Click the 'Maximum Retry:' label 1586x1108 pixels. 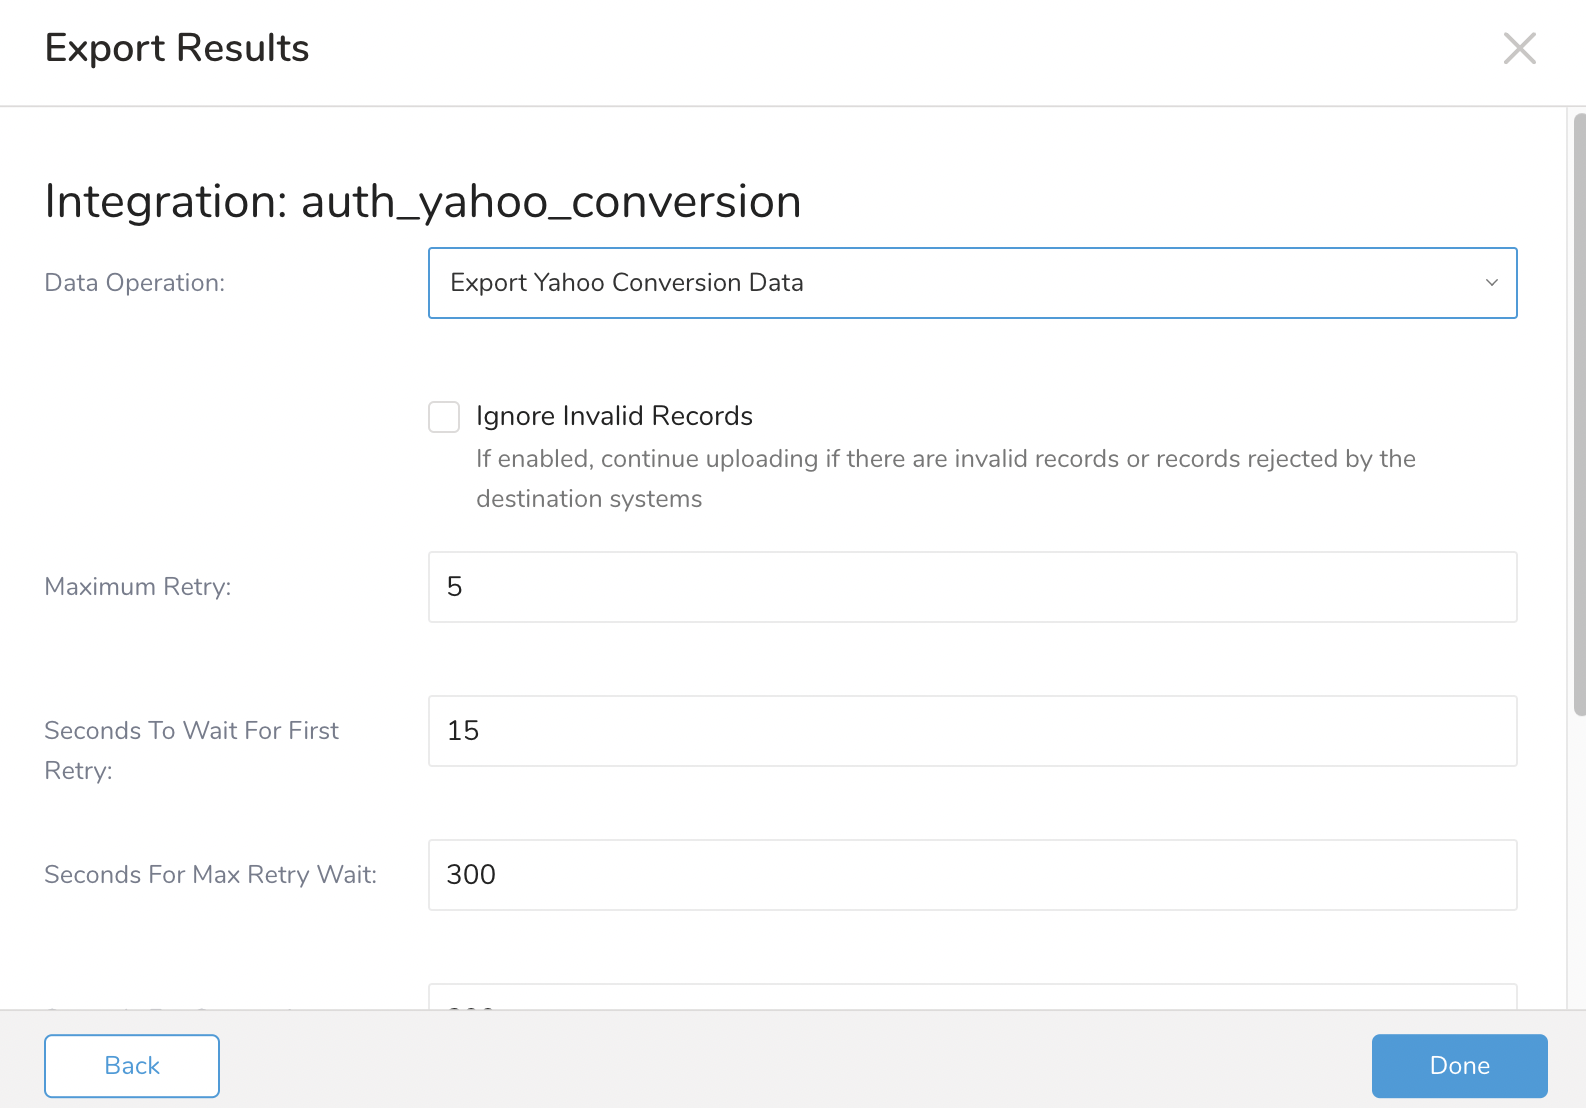[138, 587]
